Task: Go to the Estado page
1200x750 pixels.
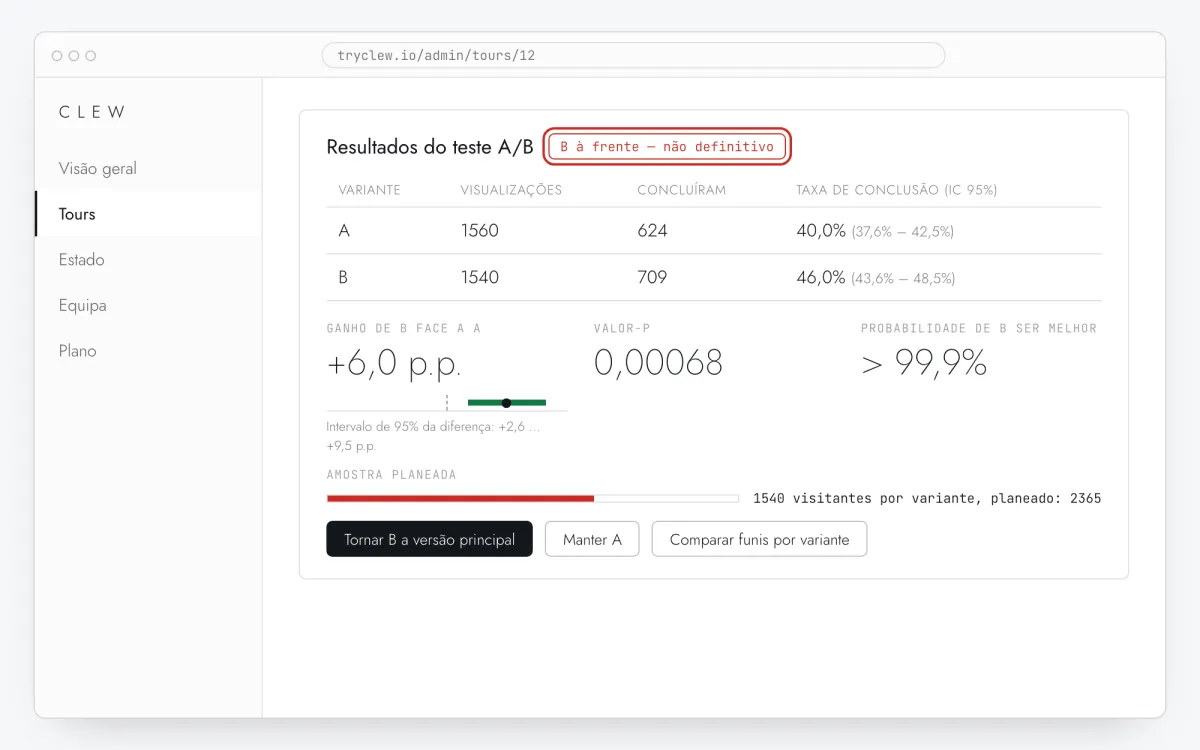Action: (x=81, y=260)
